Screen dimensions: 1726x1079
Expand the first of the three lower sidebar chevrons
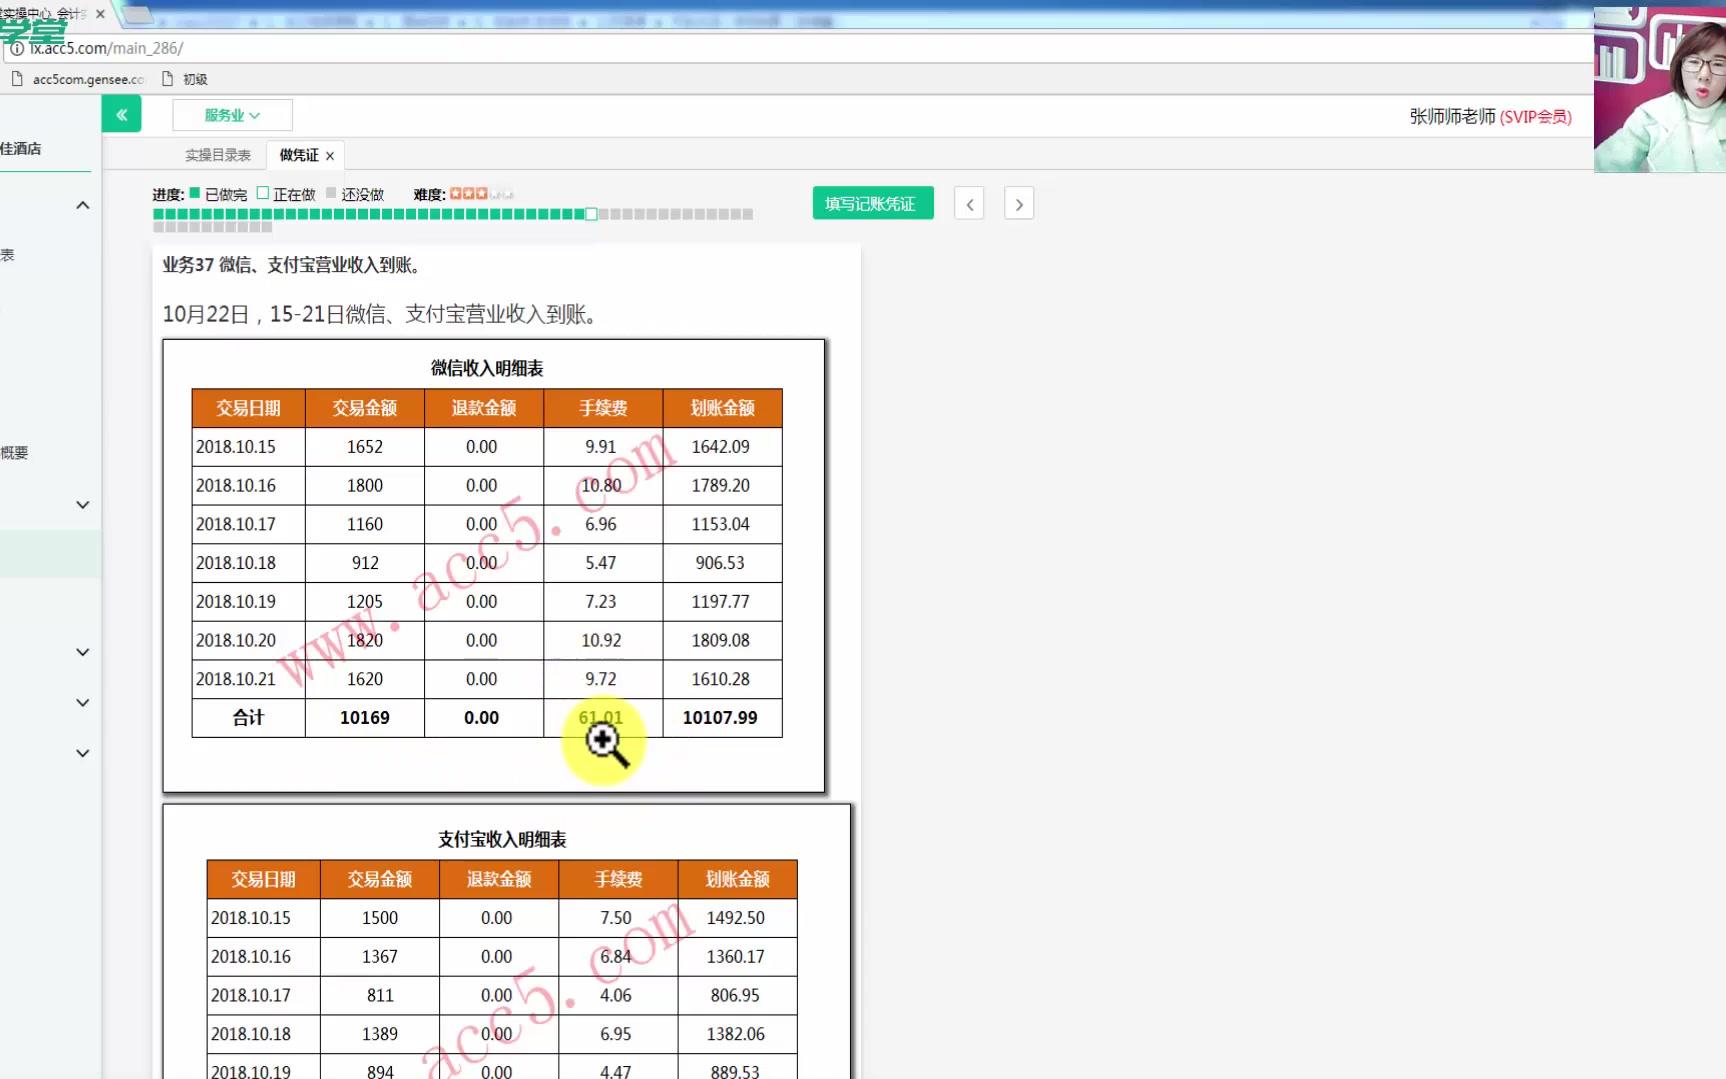pos(83,652)
